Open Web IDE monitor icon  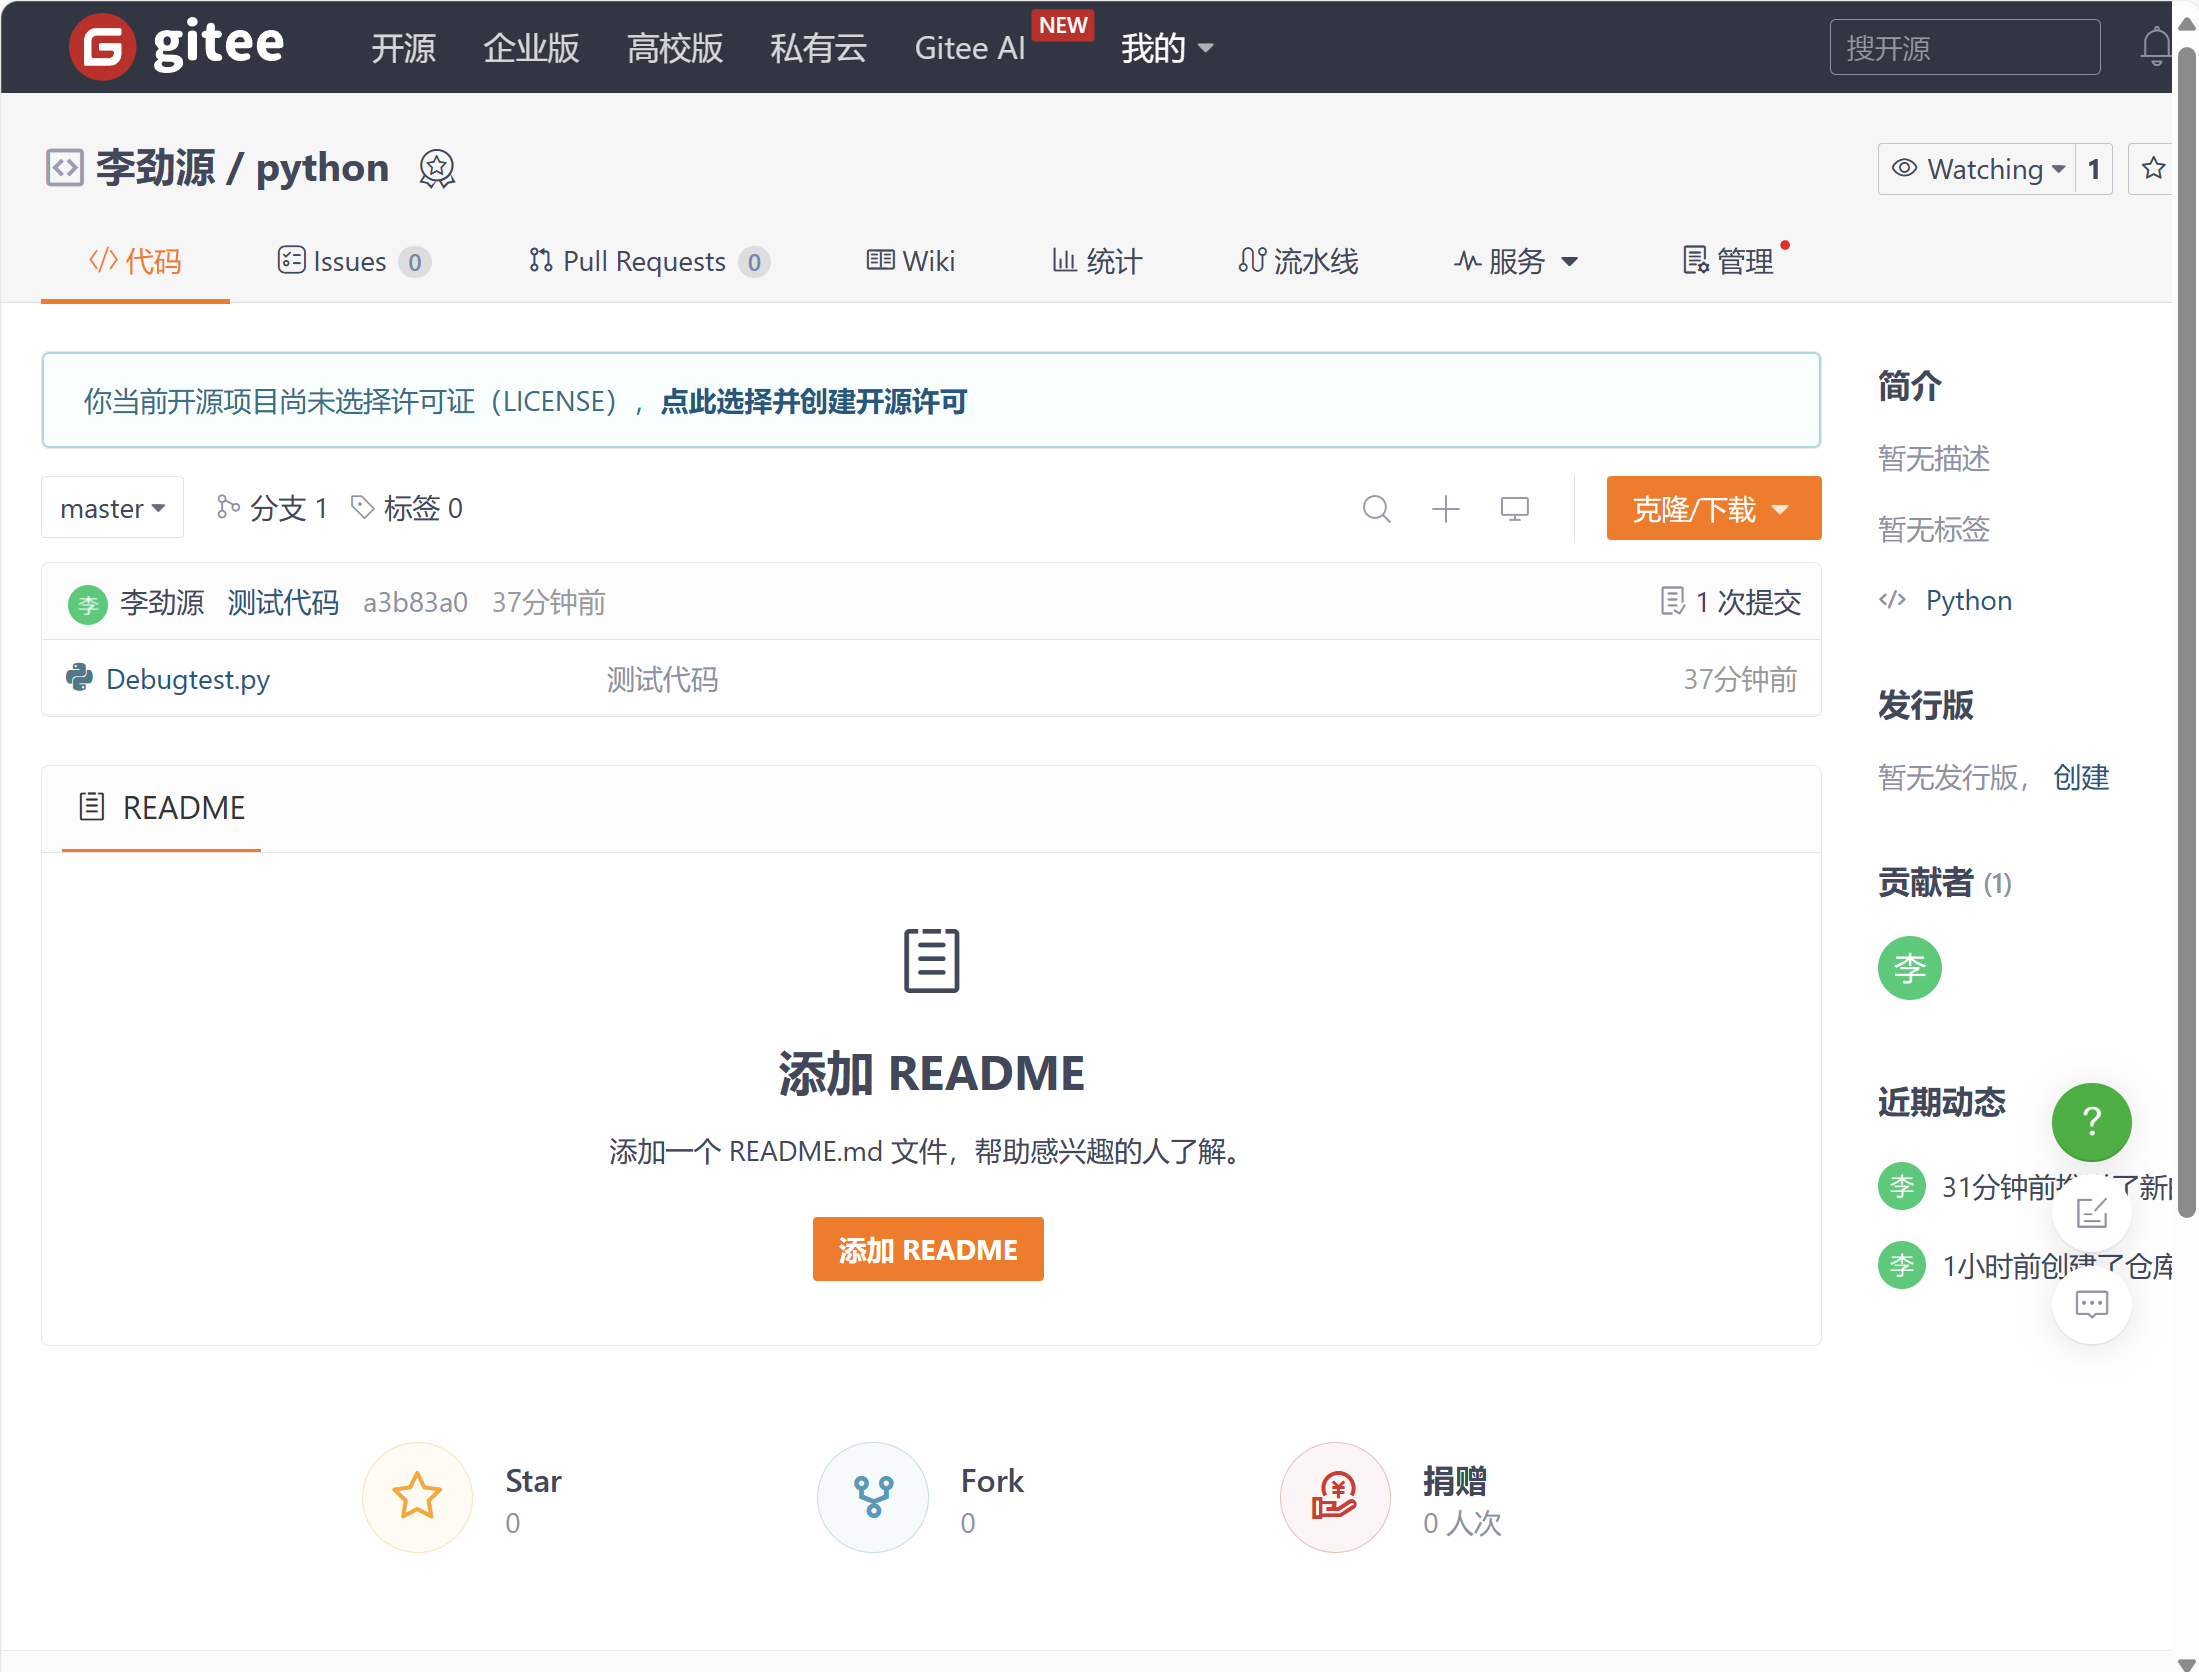[1514, 509]
